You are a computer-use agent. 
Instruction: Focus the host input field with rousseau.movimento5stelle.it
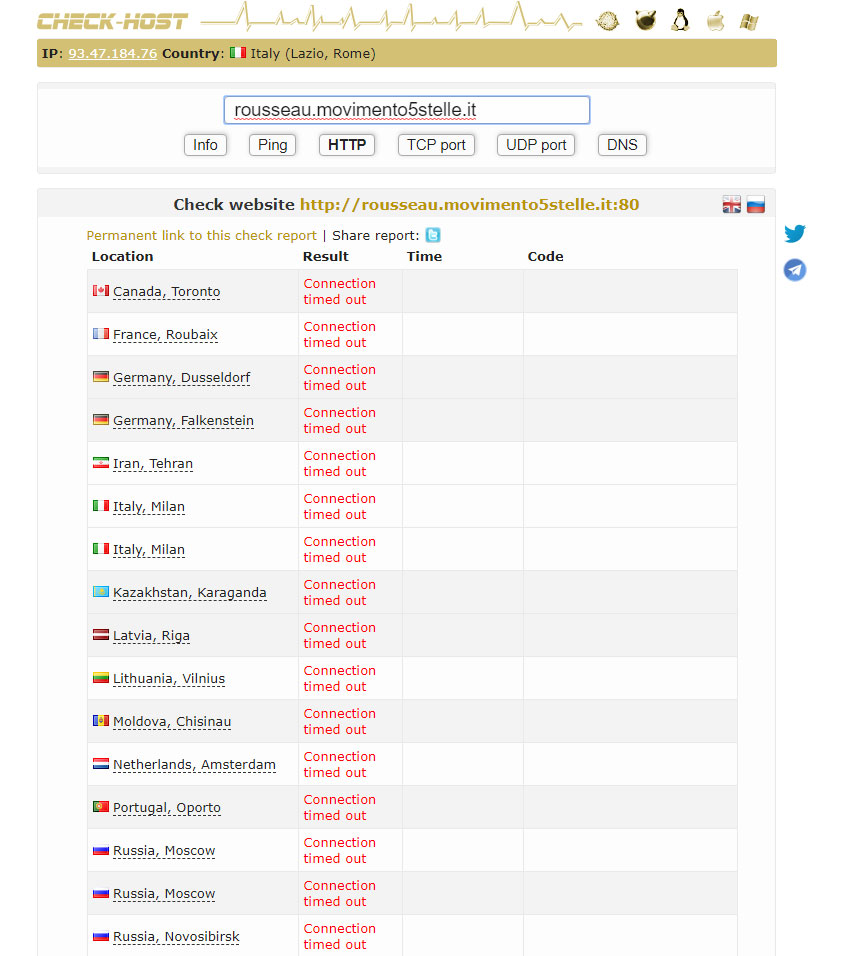pyautogui.click(x=407, y=110)
